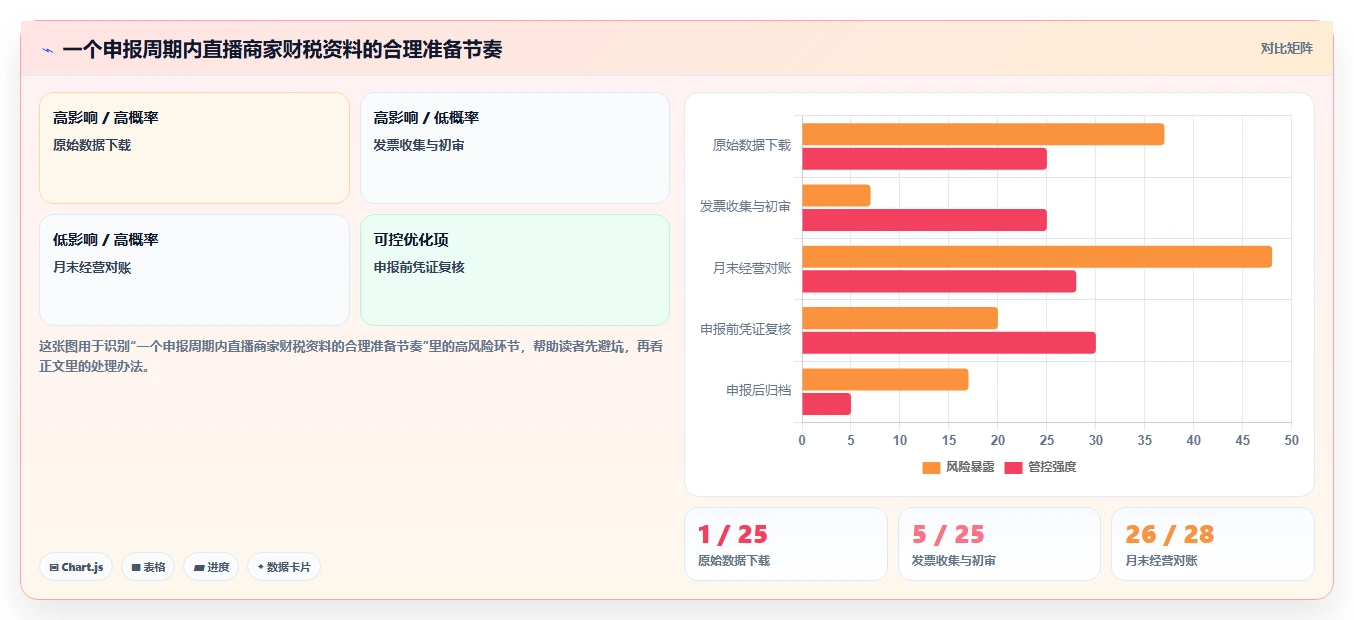
Task: Click the orange bar for 申报前凭证复核
Action: tap(900, 318)
